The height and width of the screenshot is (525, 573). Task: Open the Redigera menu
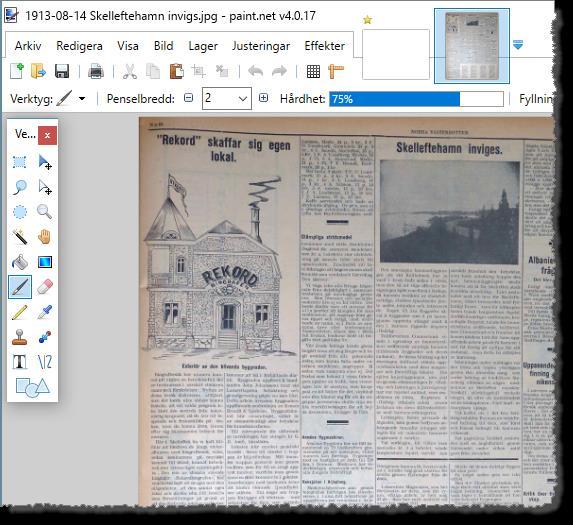pyautogui.click(x=79, y=46)
